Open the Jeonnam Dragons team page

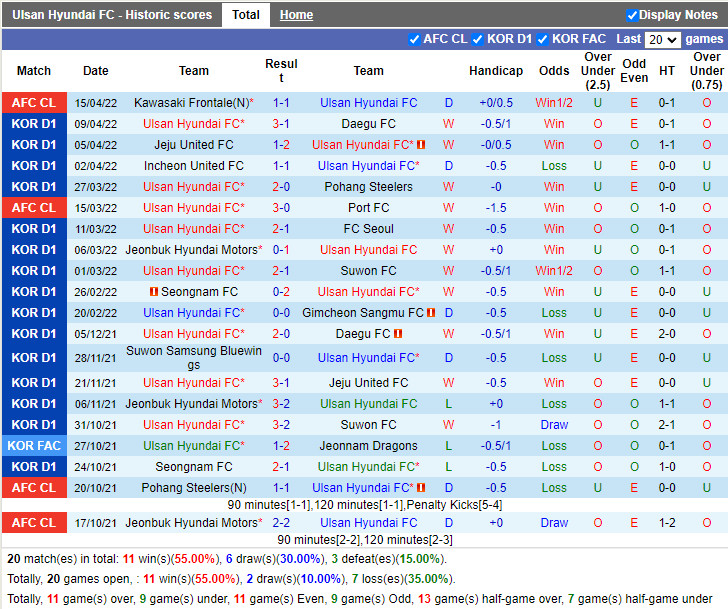(368, 446)
